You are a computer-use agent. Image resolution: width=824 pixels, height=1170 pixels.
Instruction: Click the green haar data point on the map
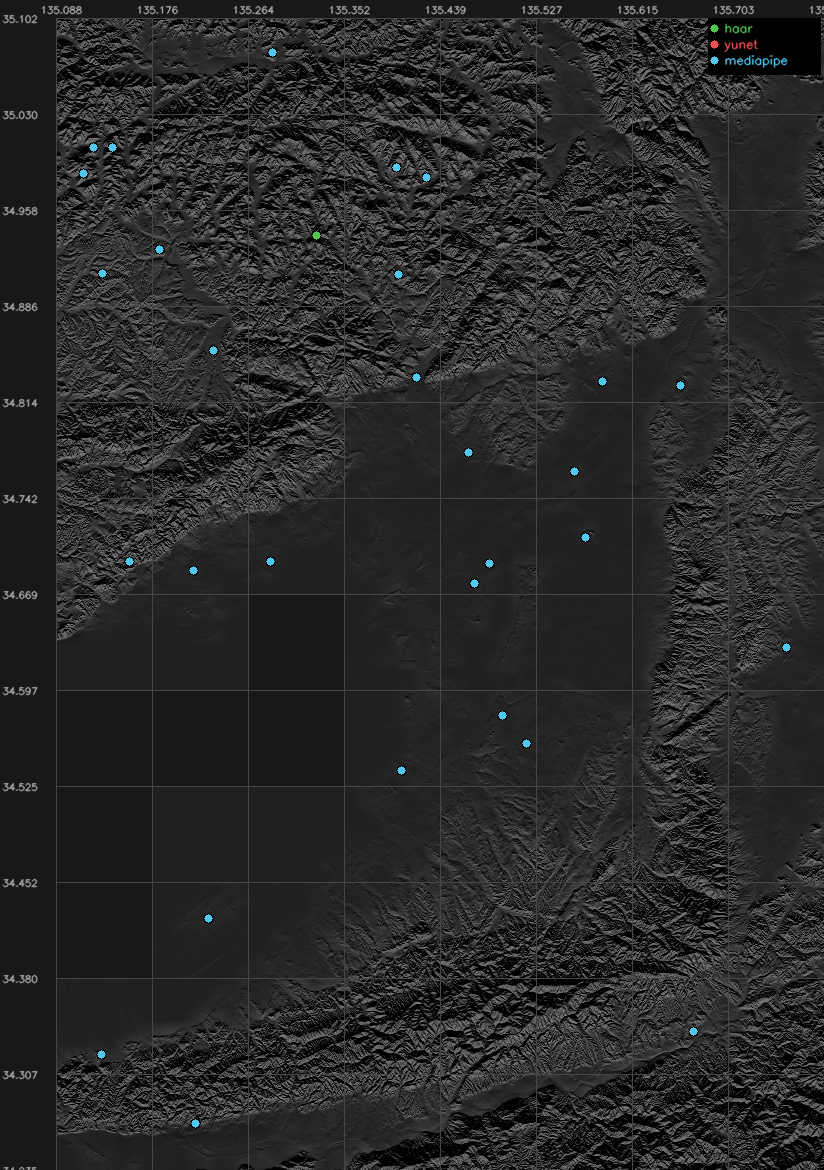point(316,236)
